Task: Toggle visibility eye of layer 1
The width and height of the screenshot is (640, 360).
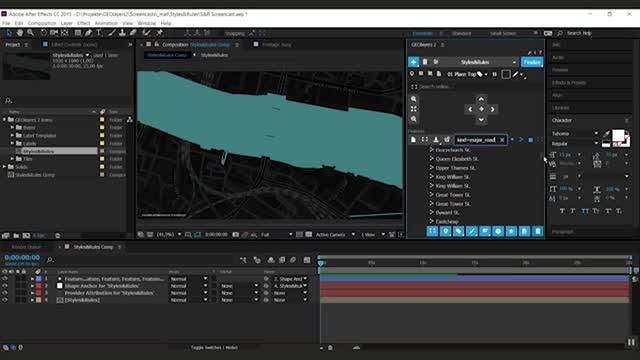Action: (5, 279)
